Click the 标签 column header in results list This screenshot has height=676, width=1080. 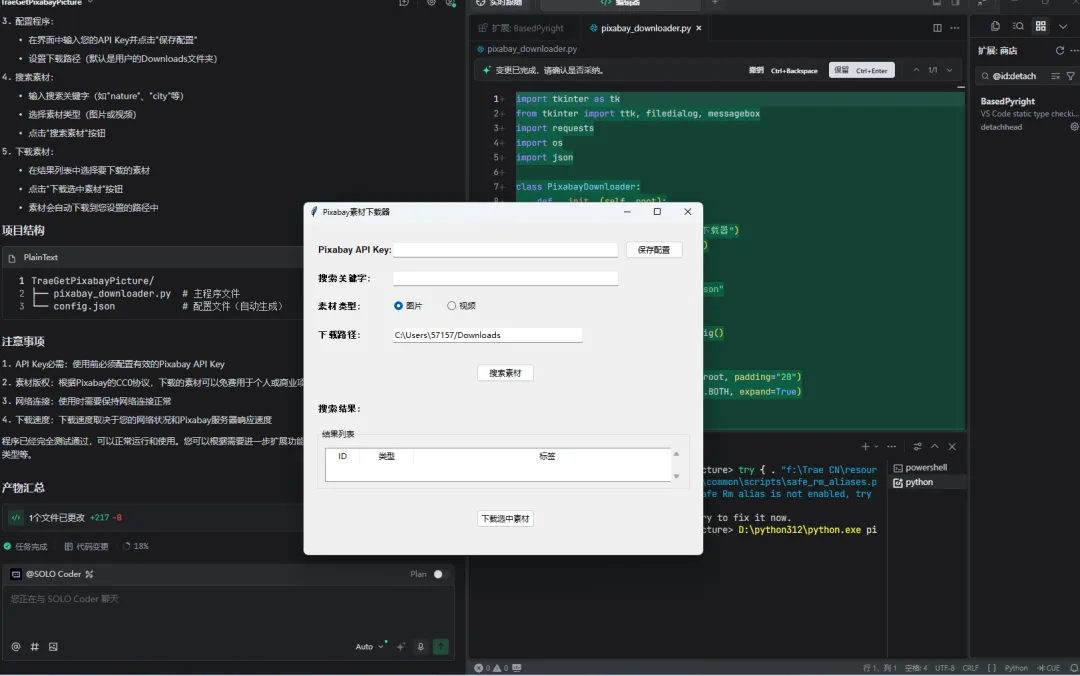click(547, 456)
